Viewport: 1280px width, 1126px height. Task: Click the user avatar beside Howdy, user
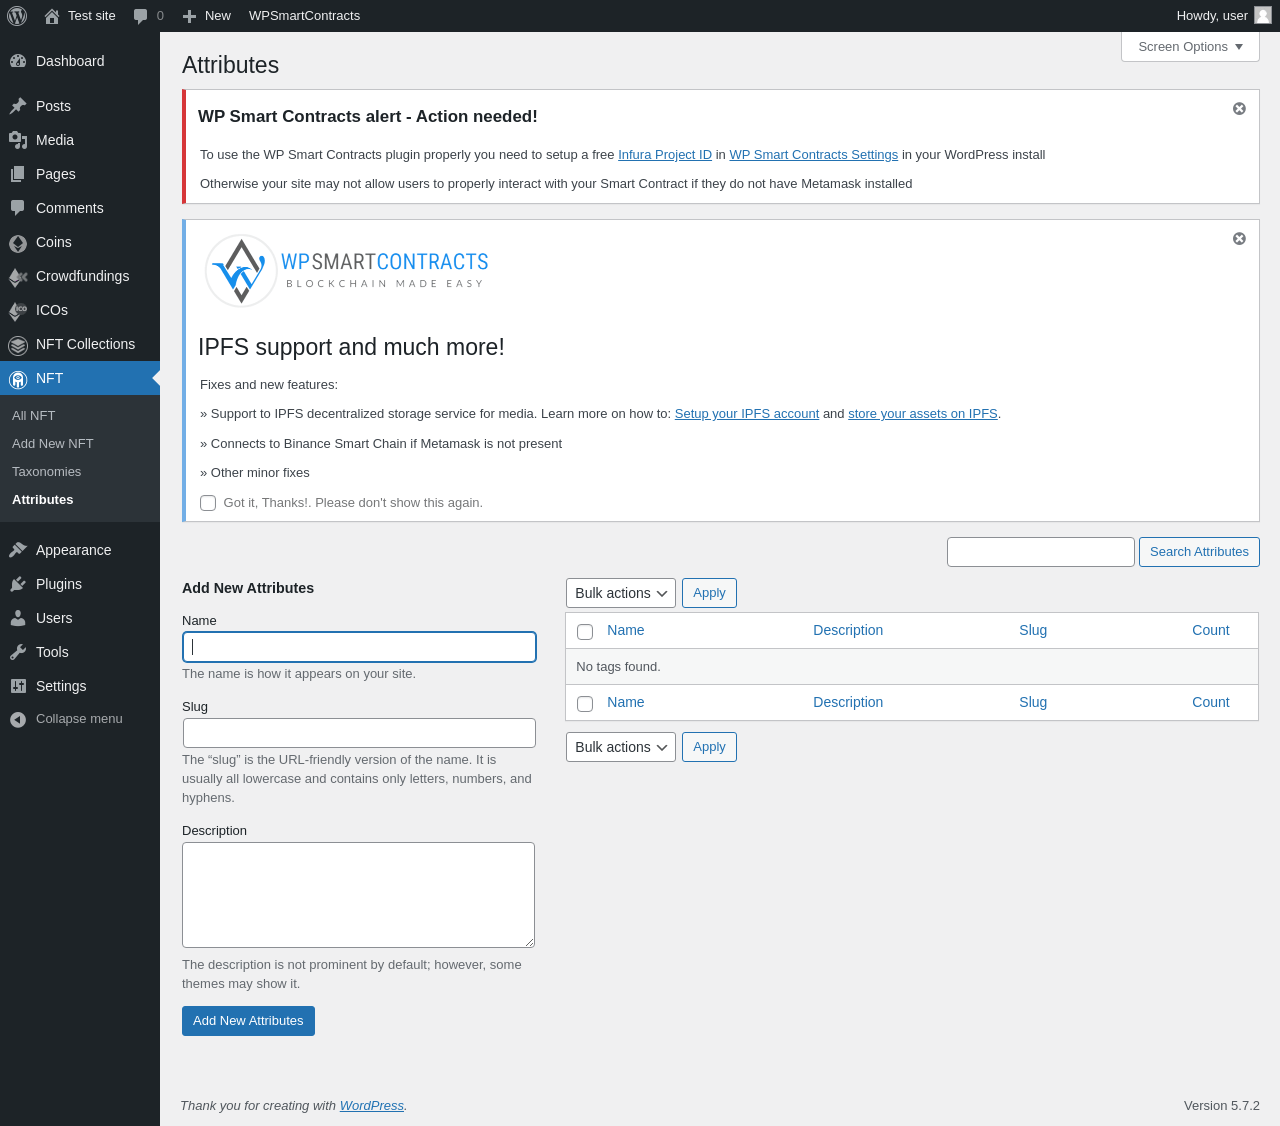point(1263,15)
